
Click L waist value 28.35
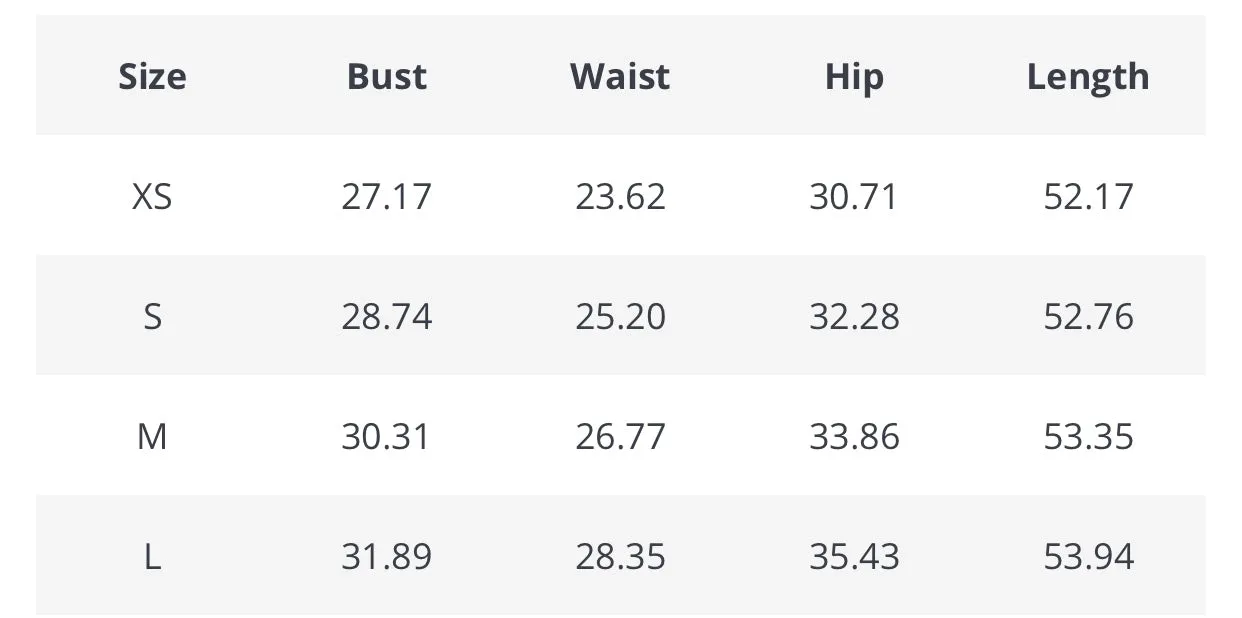click(620, 556)
